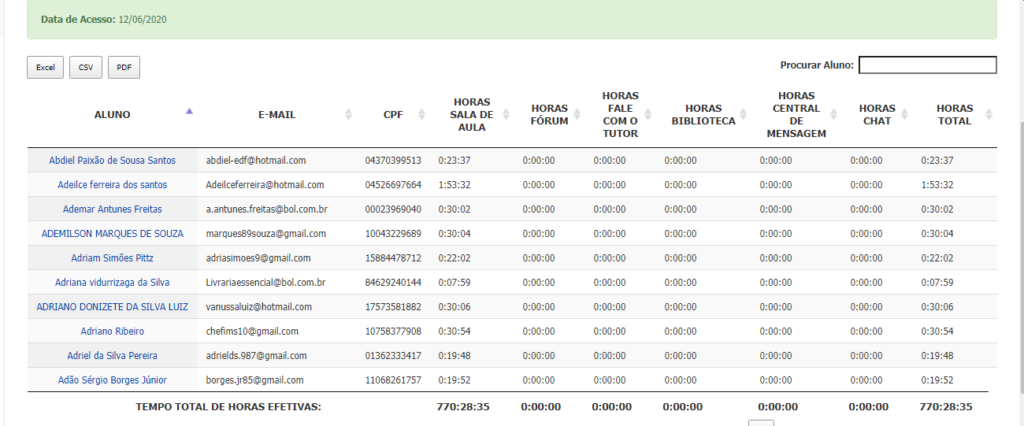
Task: Open ADEMILSON MARQUES DE SOUZA record
Action: (112, 234)
